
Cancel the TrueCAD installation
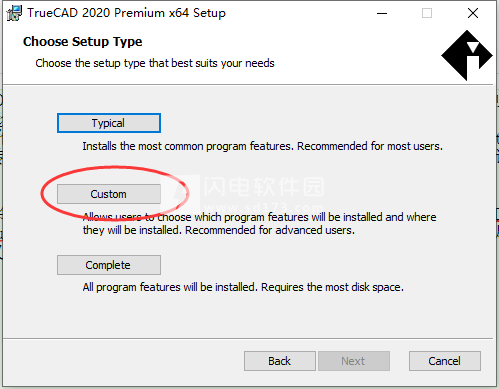click(x=445, y=361)
